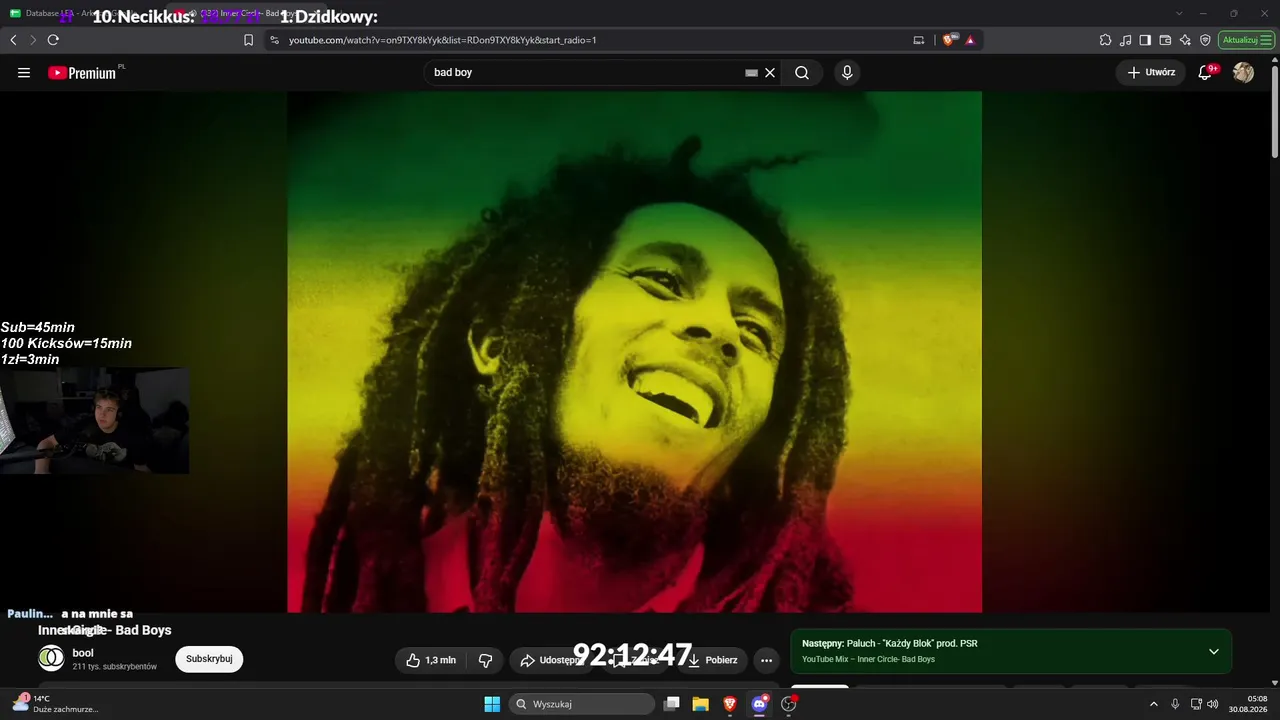
Task: Show hidden system tray icons
Action: (x=1154, y=704)
